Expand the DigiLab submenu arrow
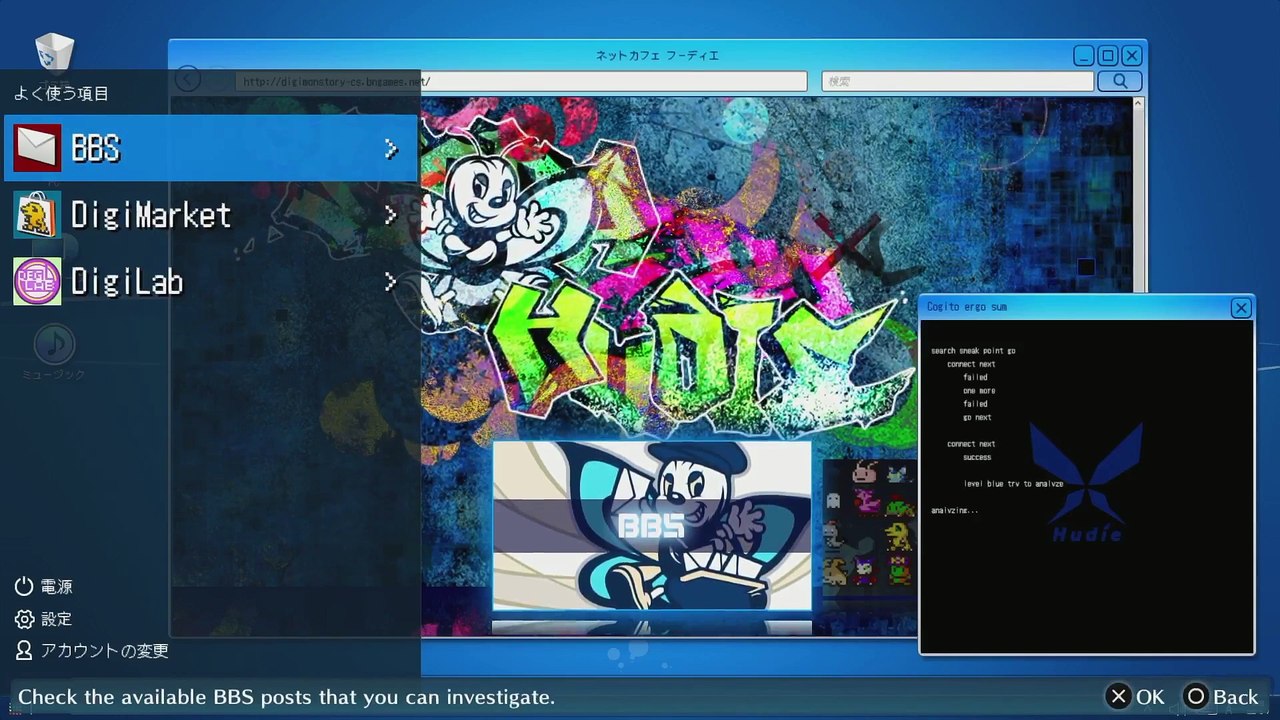This screenshot has height=720, width=1280. [x=391, y=282]
